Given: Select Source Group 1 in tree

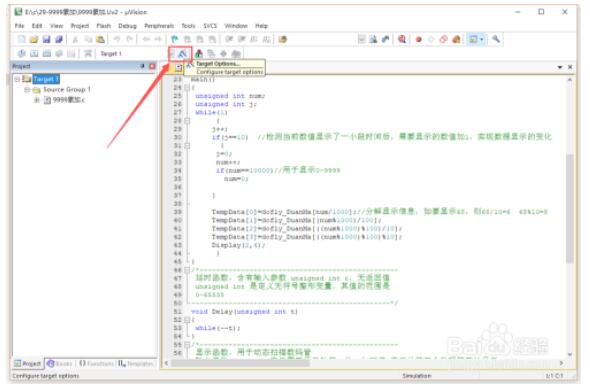Looking at the screenshot, I should pyautogui.click(x=67, y=90).
